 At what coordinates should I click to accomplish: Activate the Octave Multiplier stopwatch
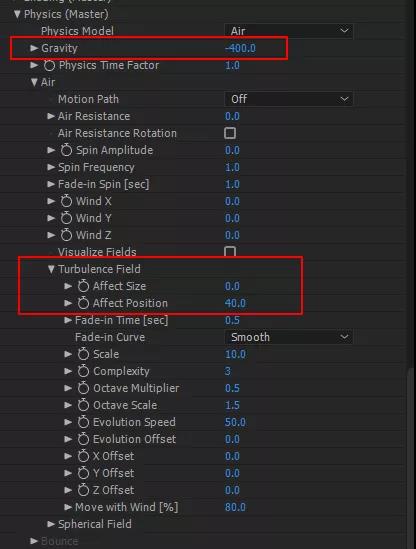[x=83, y=388]
